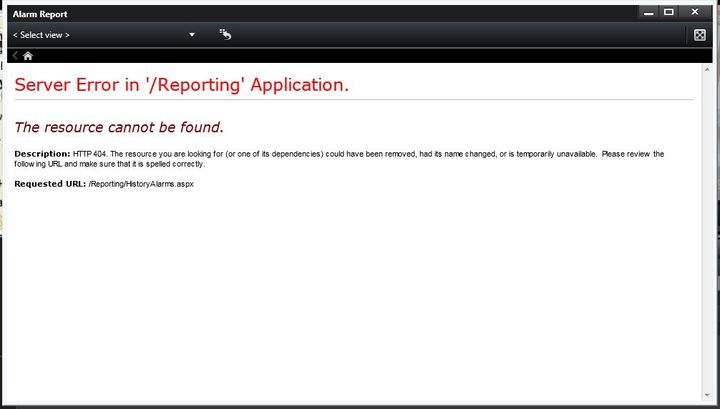Click the Server Error in '/Reporting' heading
Image resolution: width=720 pixels, height=409 pixels.
[x=181, y=84]
